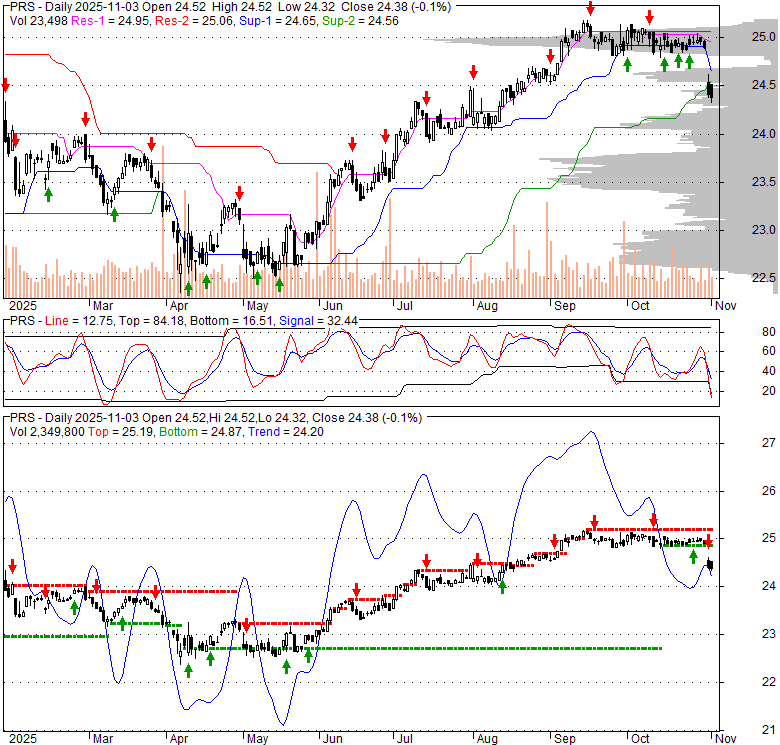The height and width of the screenshot is (745, 780).
Task: Click the 23.0 price axis label
Action: click(x=763, y=230)
